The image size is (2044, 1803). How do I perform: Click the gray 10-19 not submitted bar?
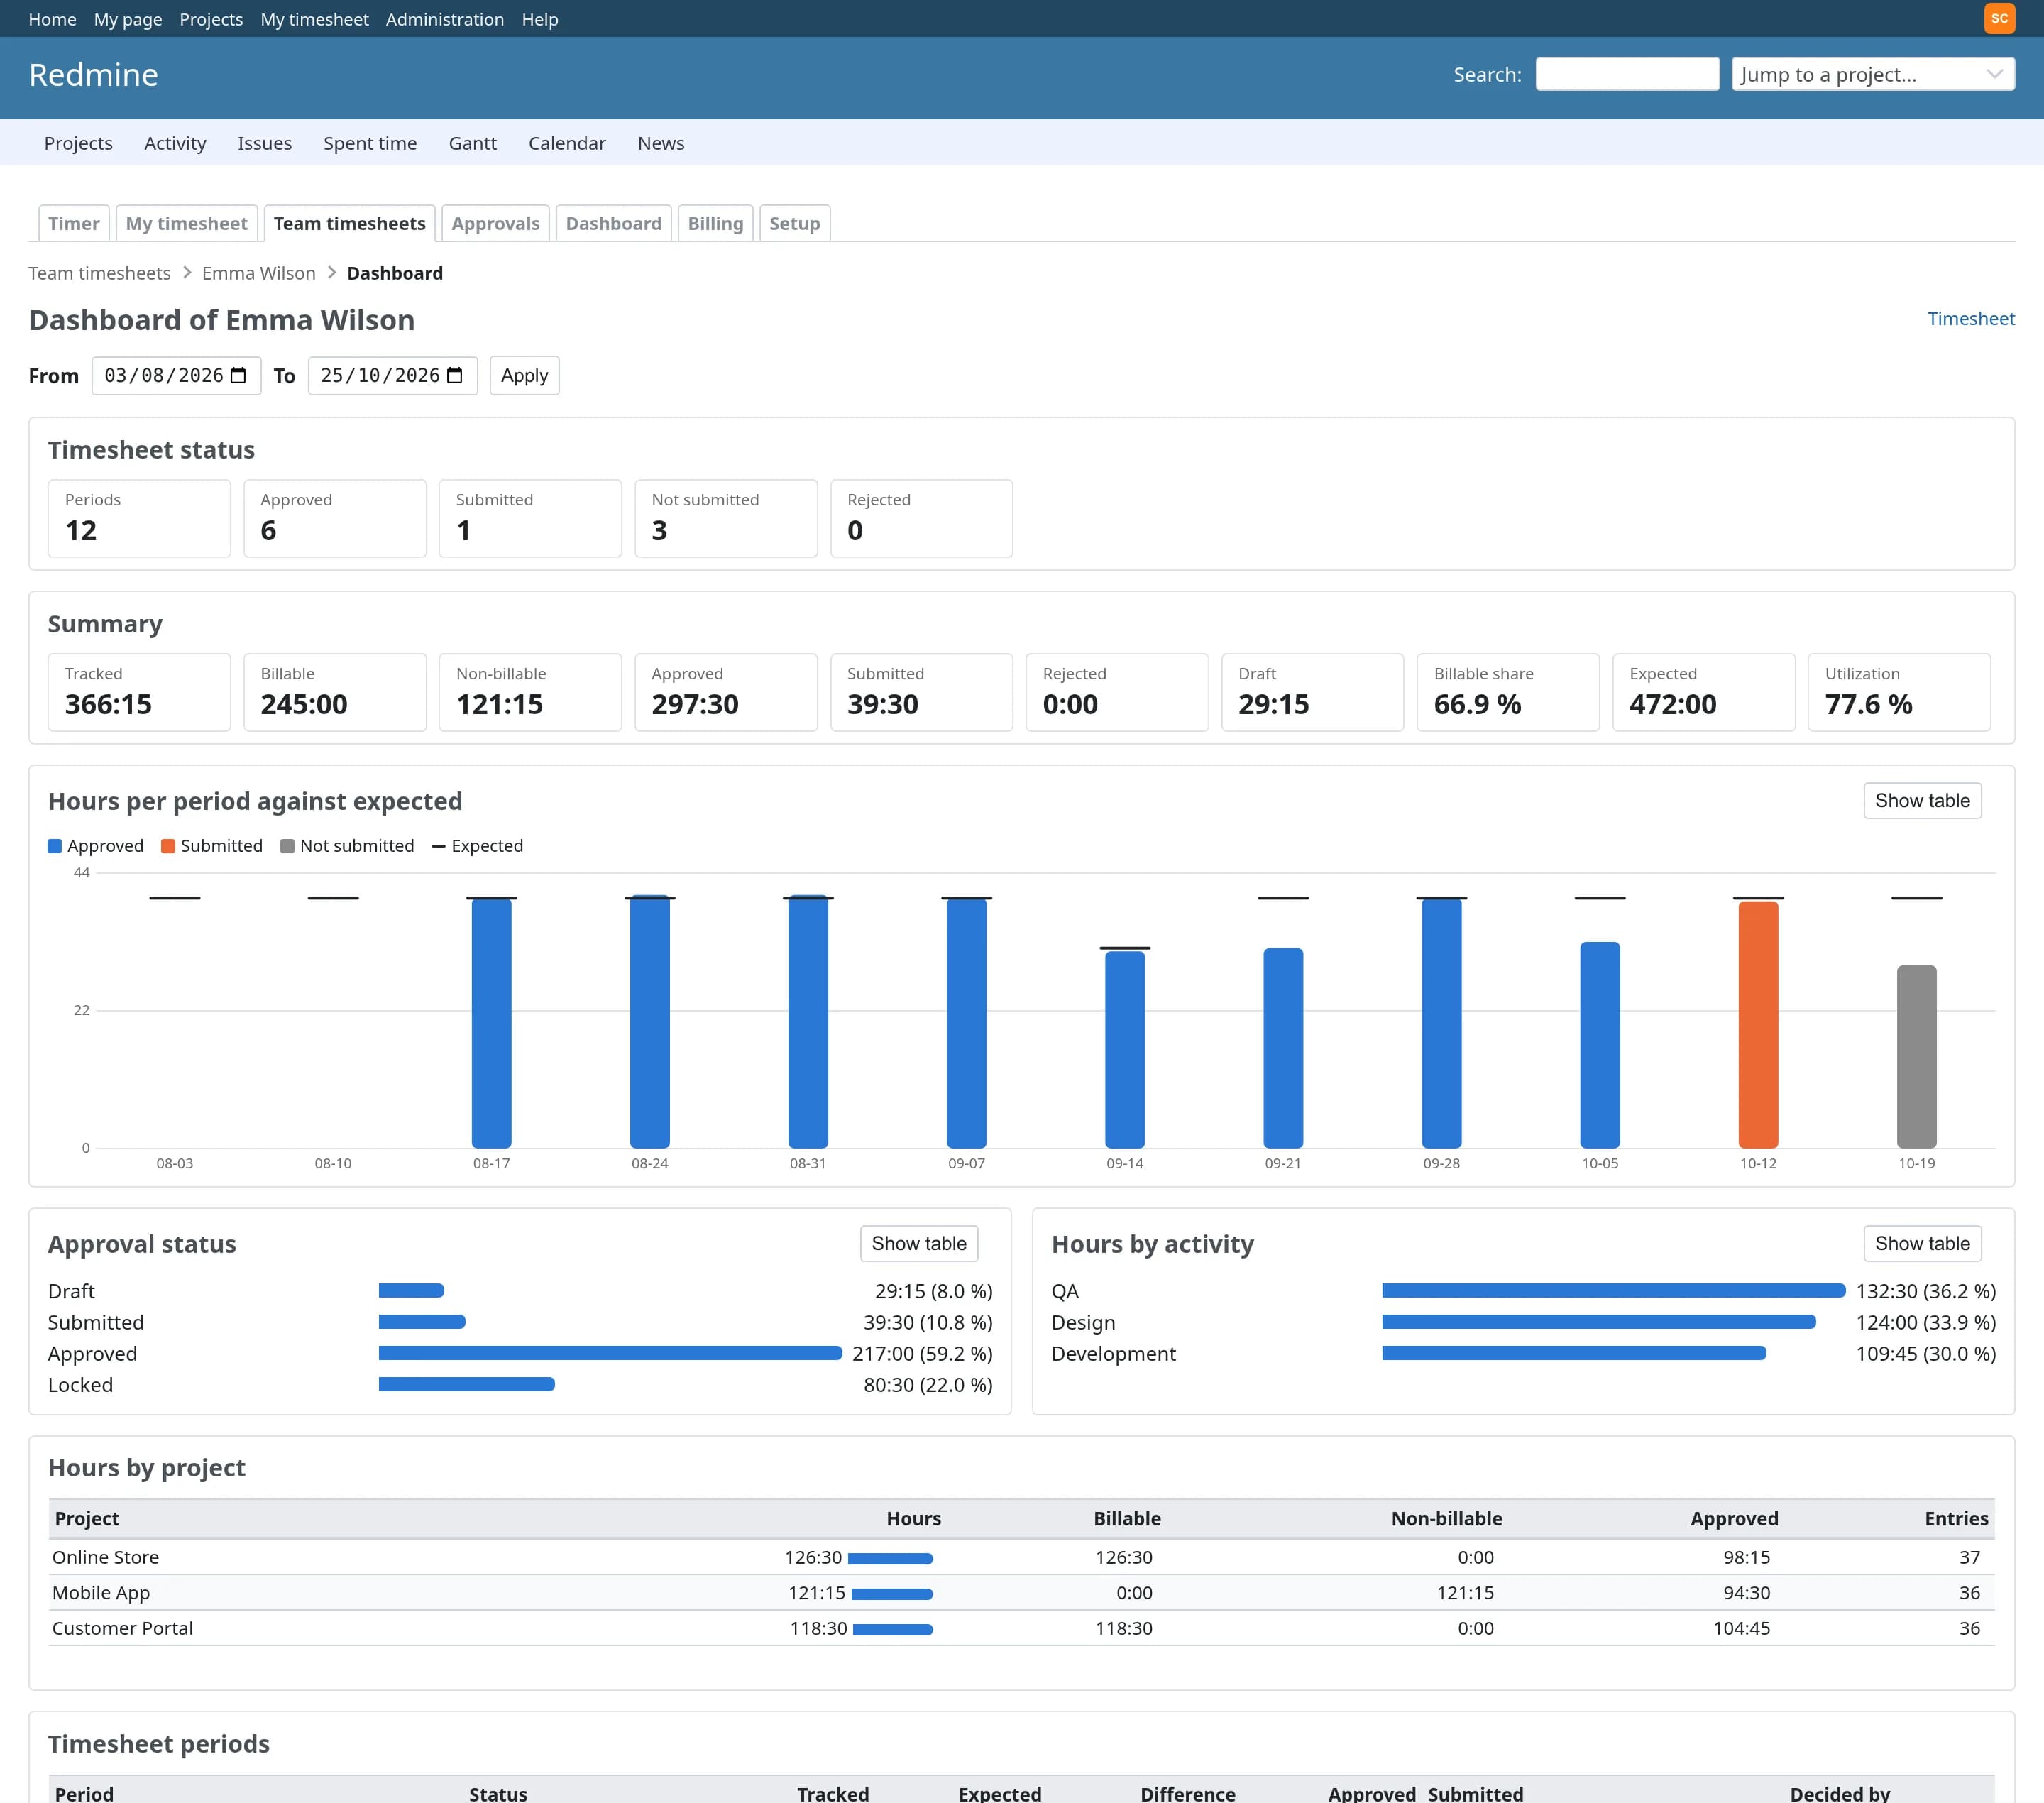point(1916,1056)
